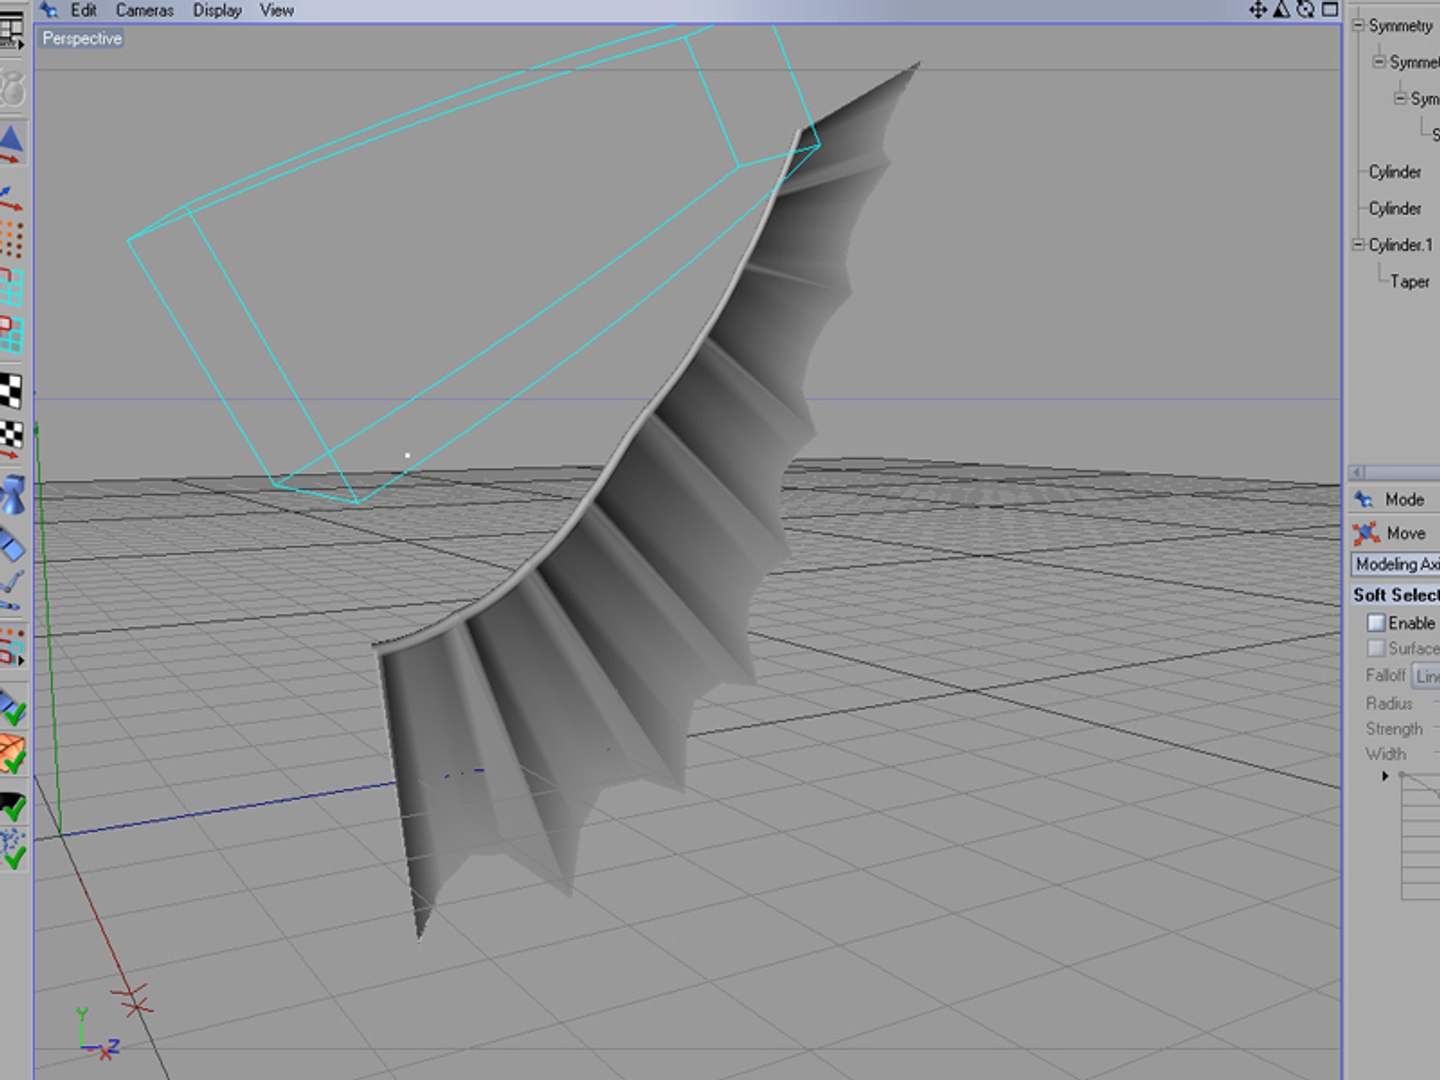
Task: Click the greyed-out Make Editable icon
Action: coord(11,90)
